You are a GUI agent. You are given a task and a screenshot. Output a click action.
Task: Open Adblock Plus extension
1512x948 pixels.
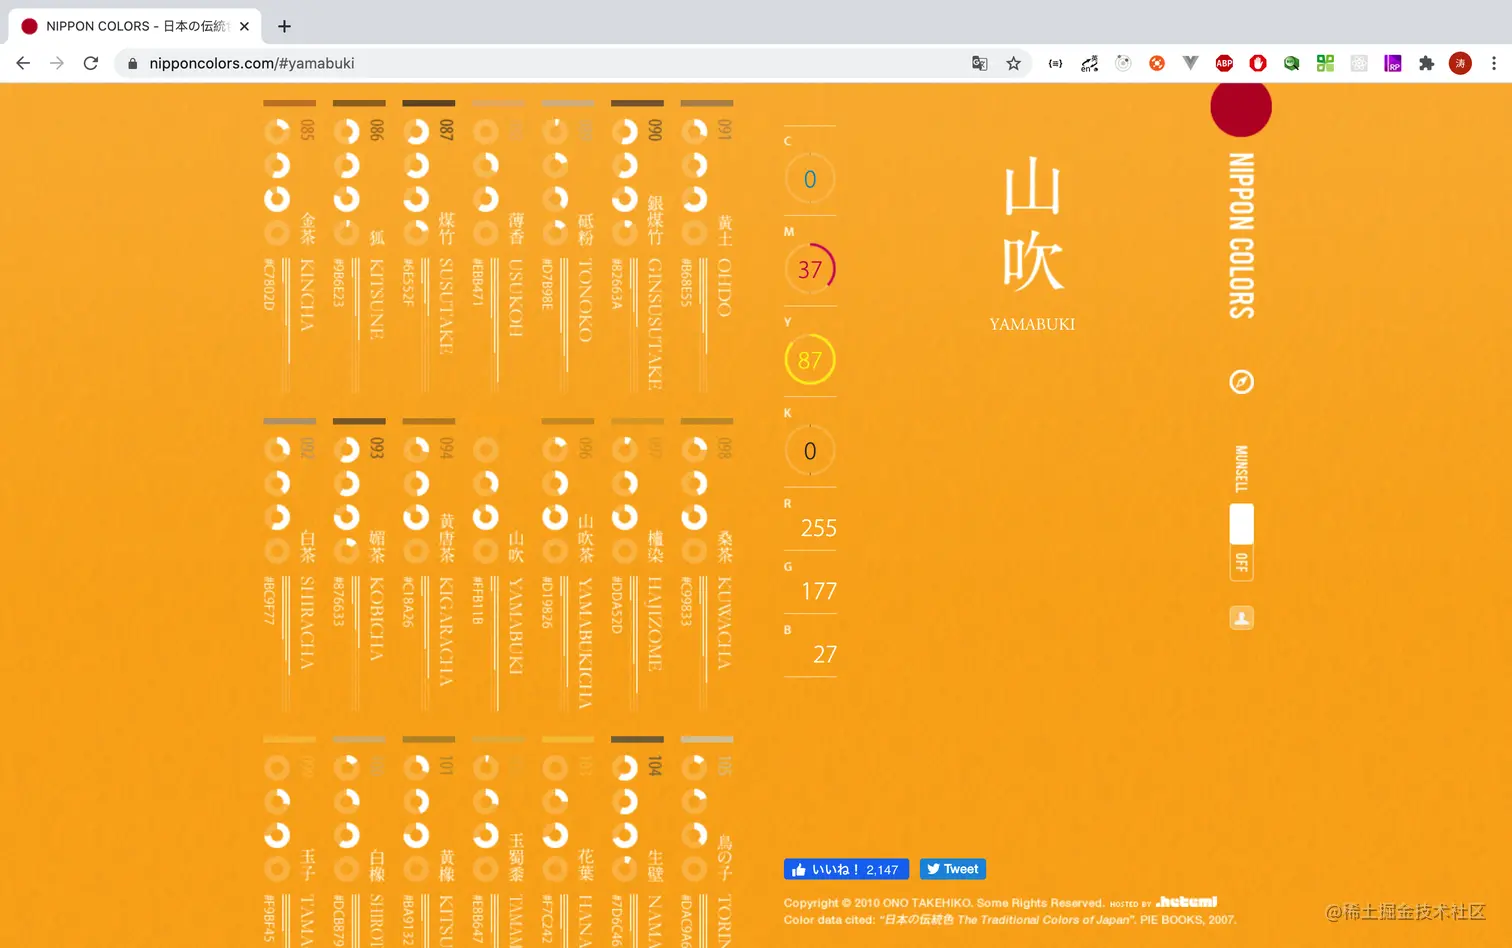tap(1224, 63)
